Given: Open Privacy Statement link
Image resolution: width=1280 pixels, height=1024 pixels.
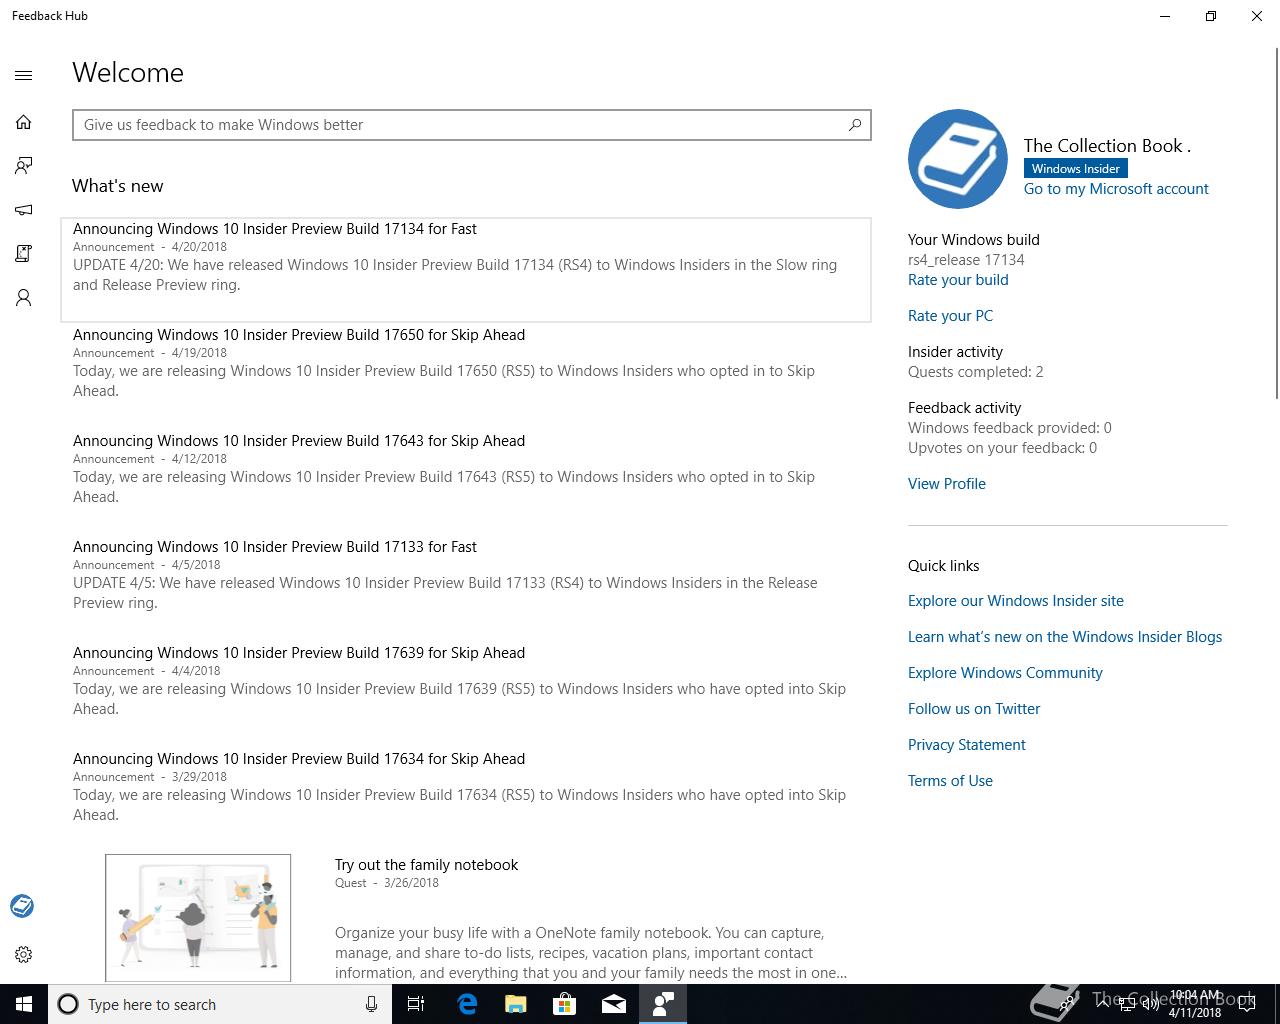Looking at the screenshot, I should 966,745.
